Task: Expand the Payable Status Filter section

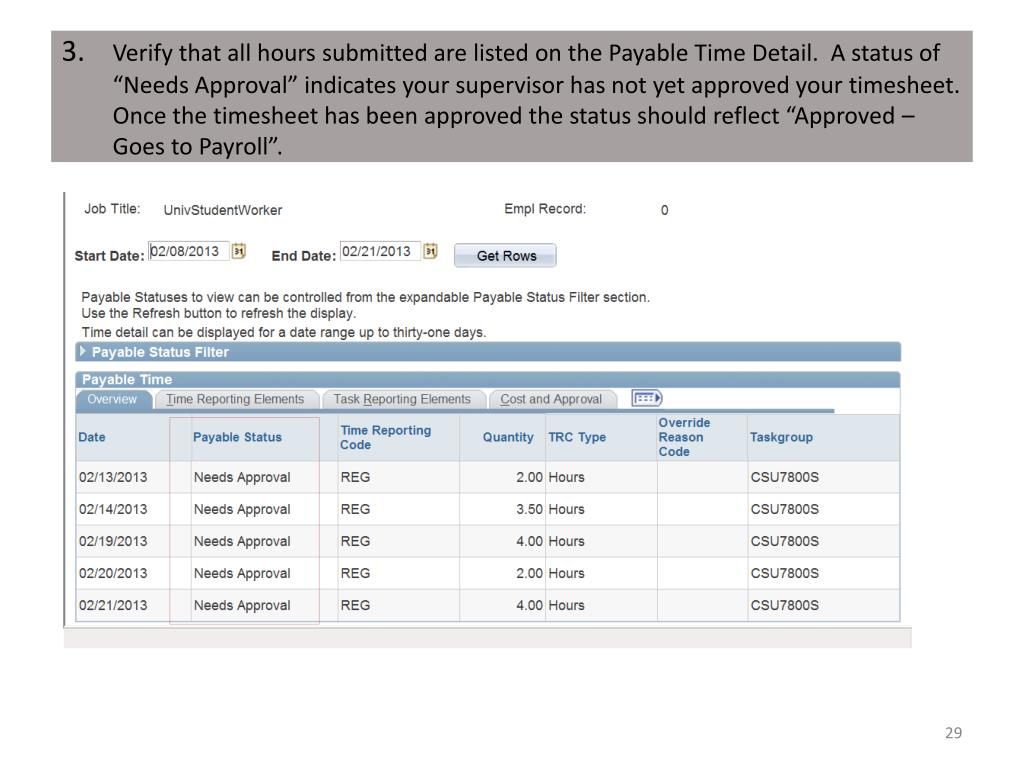Action: 82,351
